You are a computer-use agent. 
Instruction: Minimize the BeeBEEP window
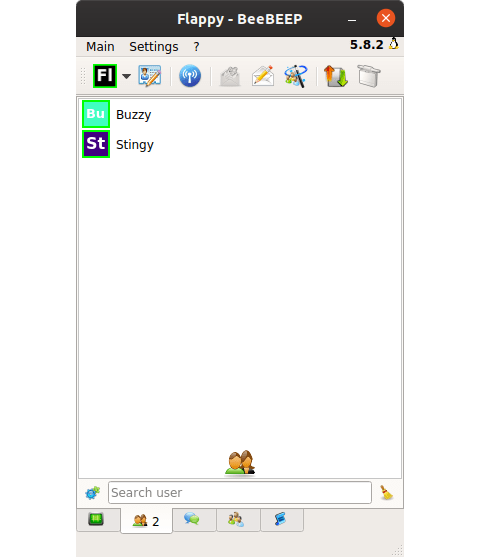pos(352,19)
